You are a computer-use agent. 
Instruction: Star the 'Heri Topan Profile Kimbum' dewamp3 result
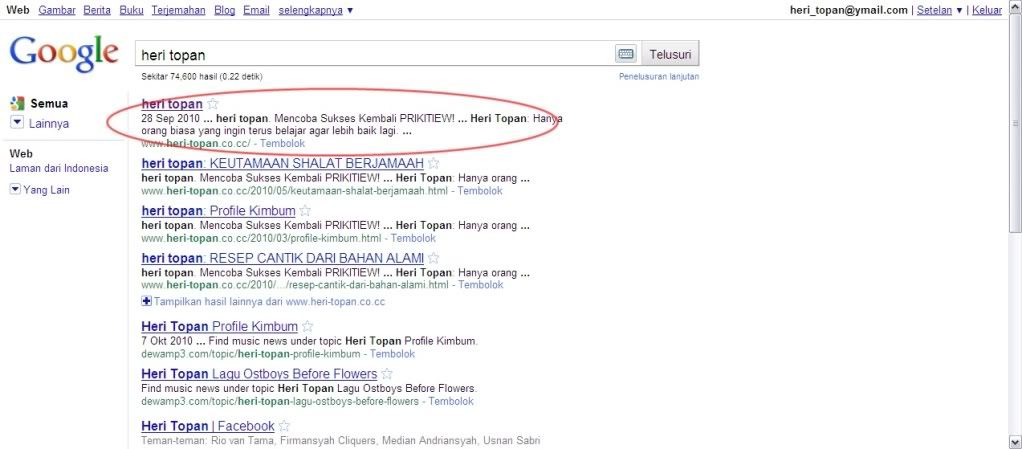308,326
